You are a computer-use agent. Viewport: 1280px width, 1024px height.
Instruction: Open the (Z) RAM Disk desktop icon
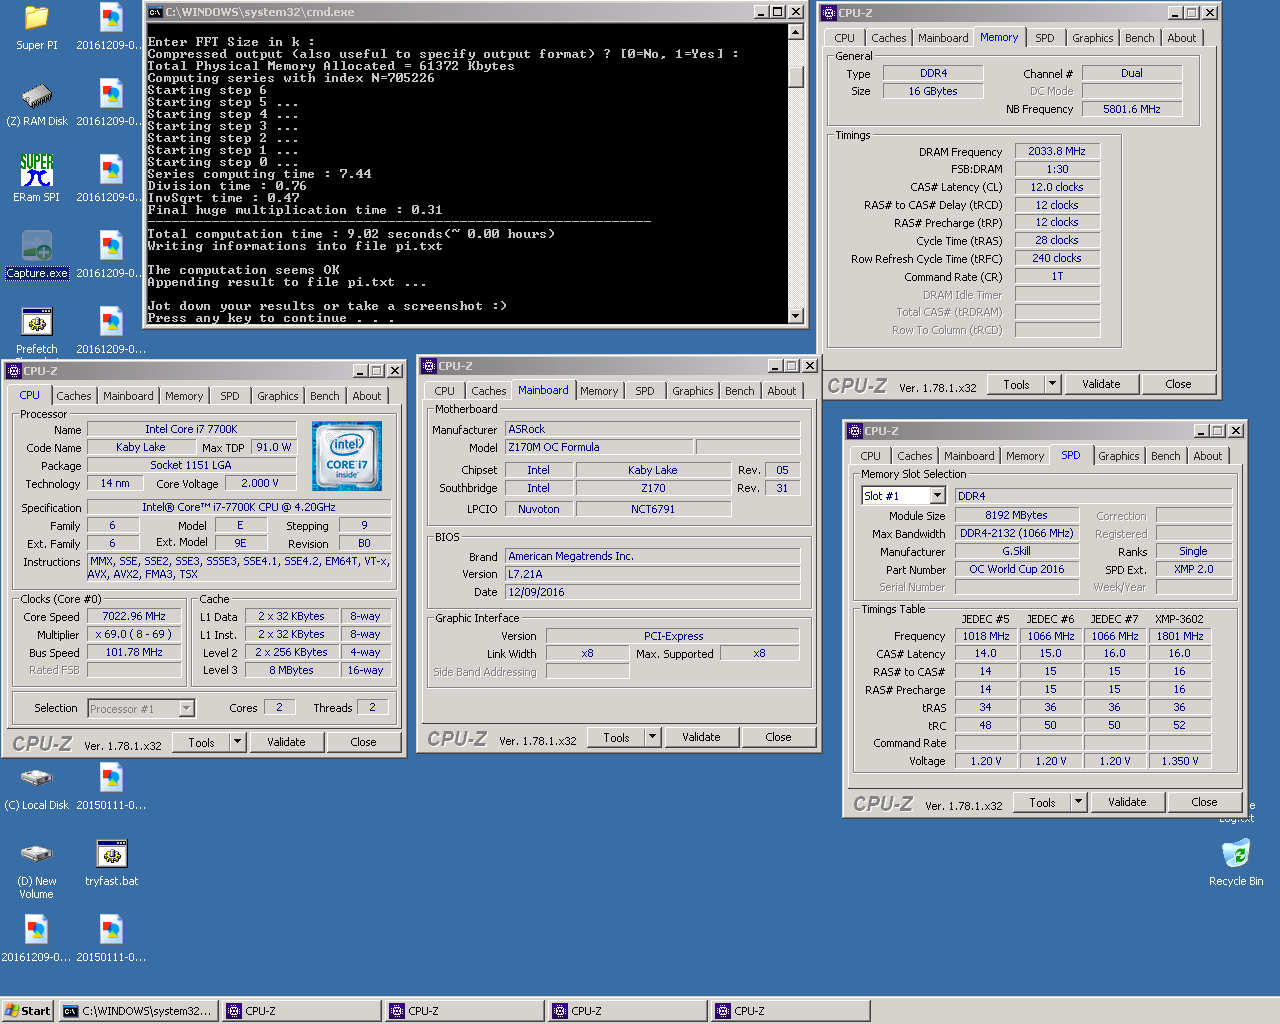point(37,96)
